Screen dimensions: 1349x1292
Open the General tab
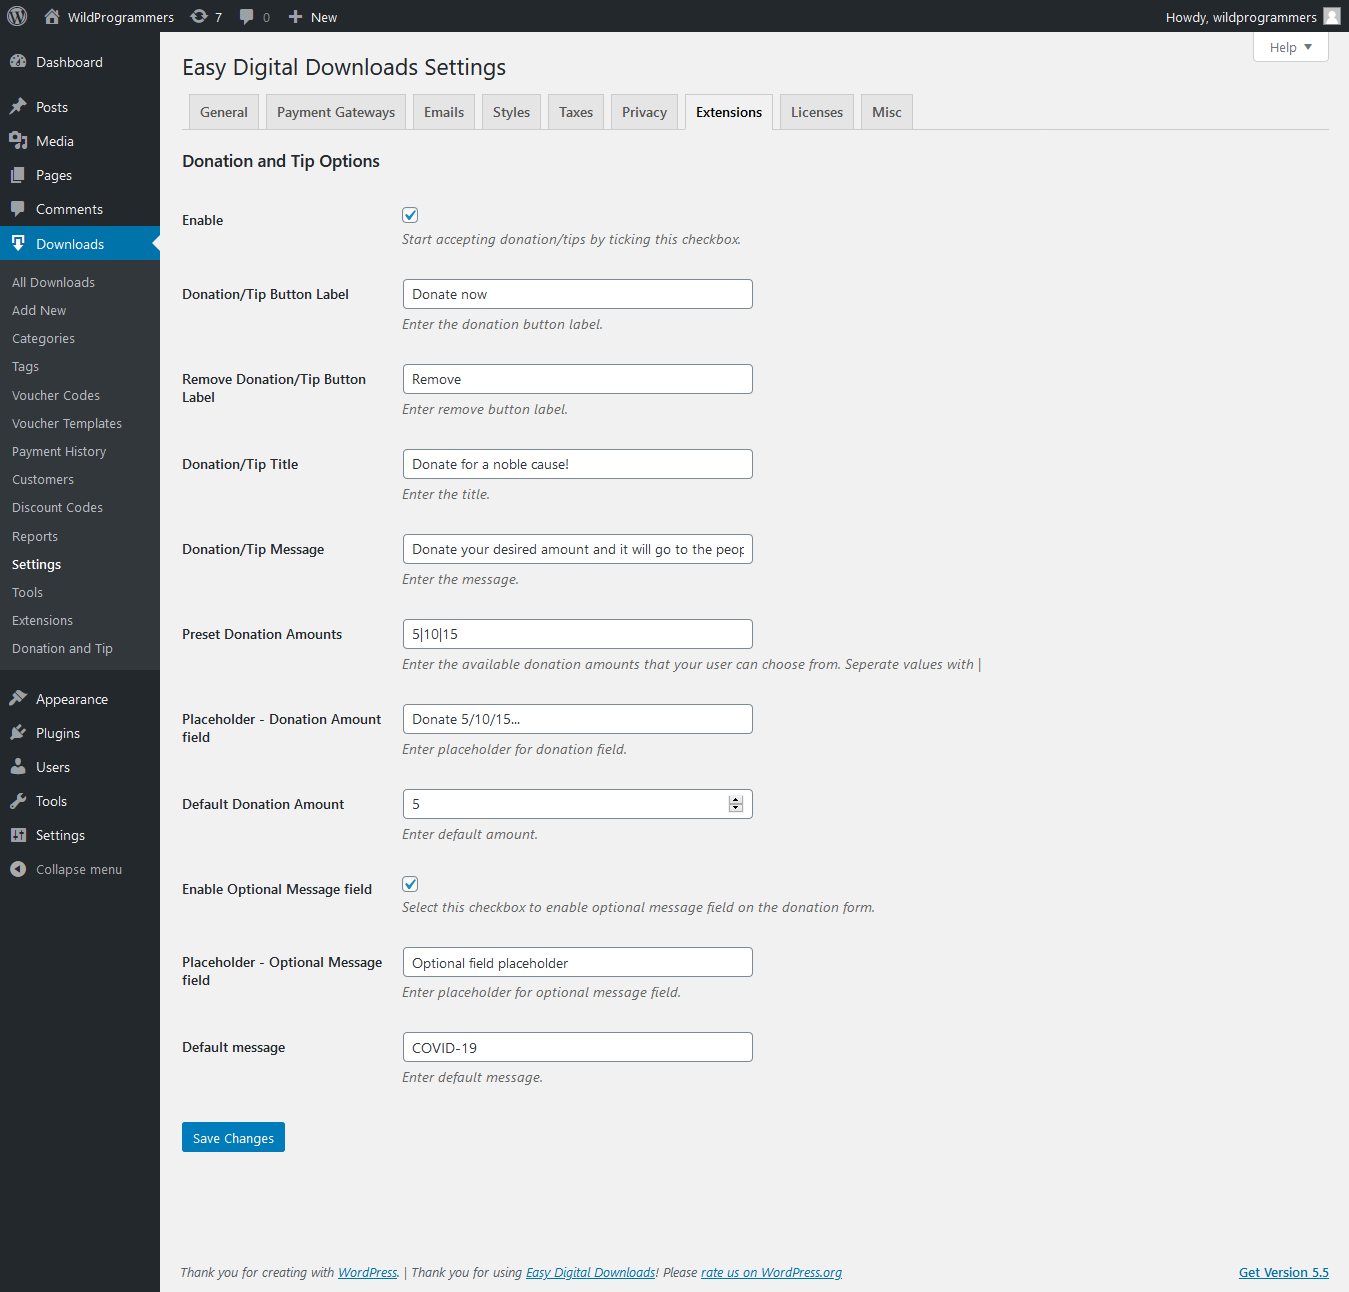pos(224,112)
